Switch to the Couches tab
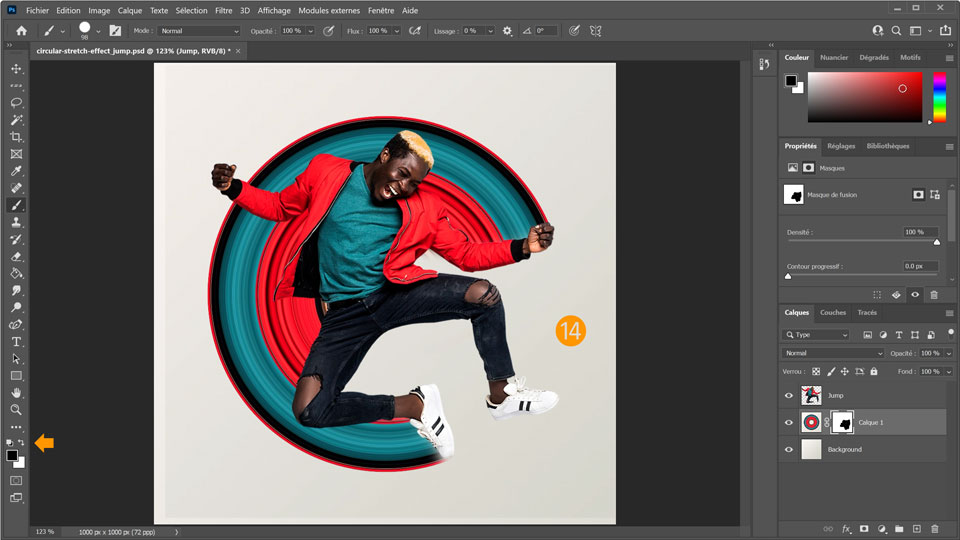 point(833,312)
